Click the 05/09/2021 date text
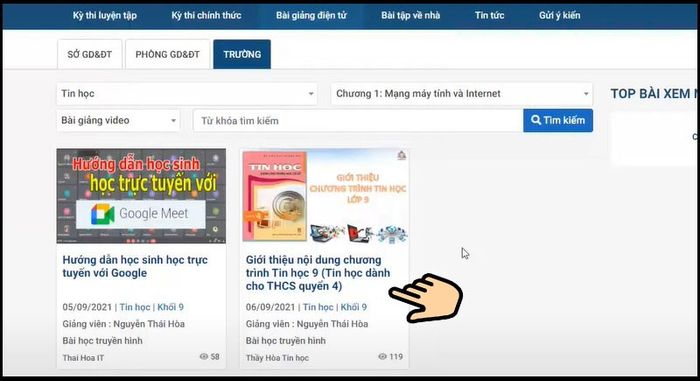The height and width of the screenshot is (381, 700). pos(87,307)
